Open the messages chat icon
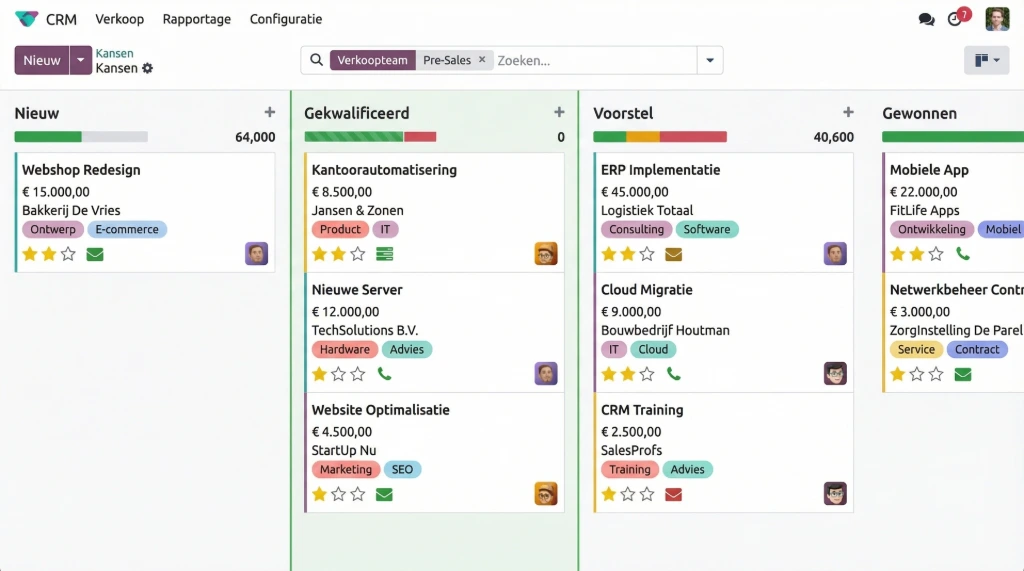This screenshot has height=571, width=1024. 926,19
